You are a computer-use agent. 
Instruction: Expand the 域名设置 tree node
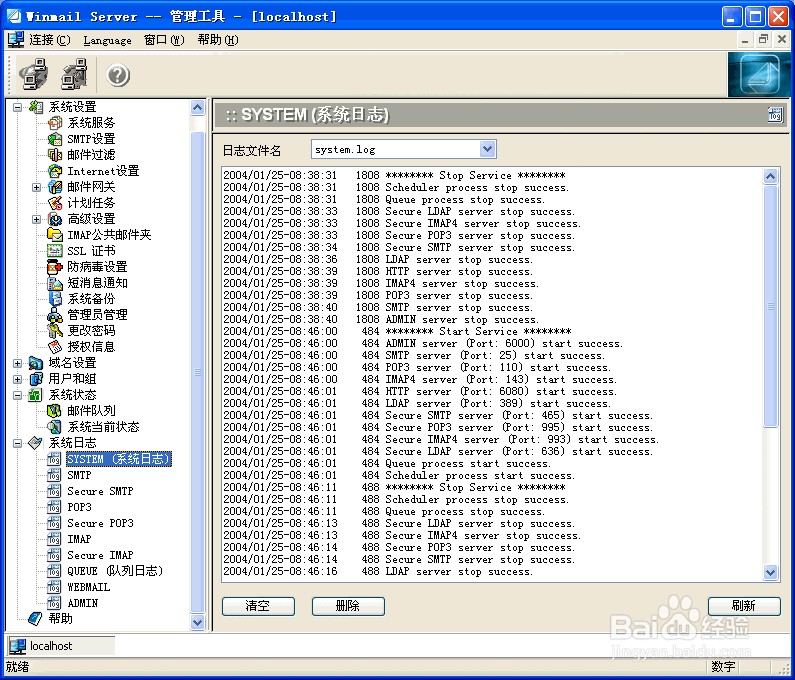point(17,363)
